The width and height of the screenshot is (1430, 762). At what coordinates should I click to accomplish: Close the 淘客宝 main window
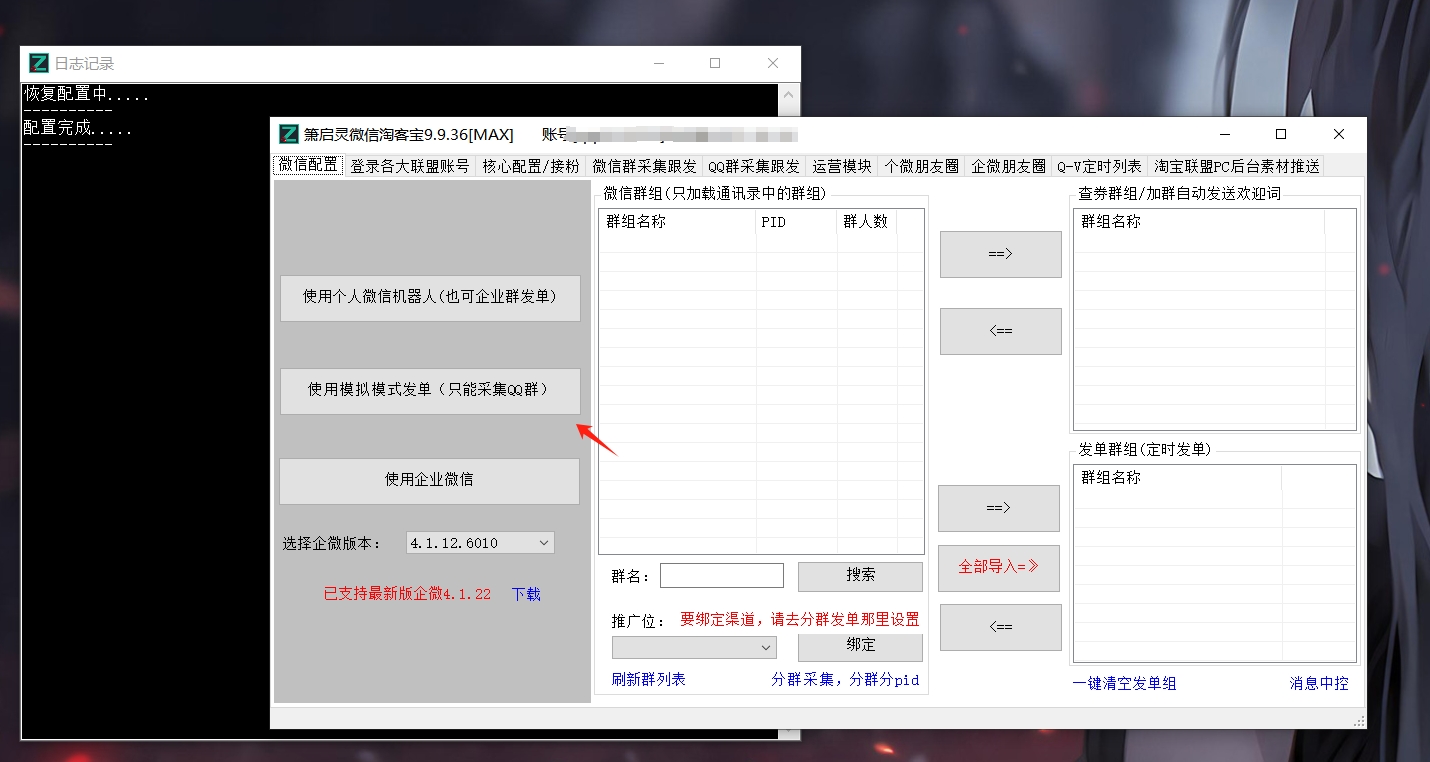(x=1339, y=134)
